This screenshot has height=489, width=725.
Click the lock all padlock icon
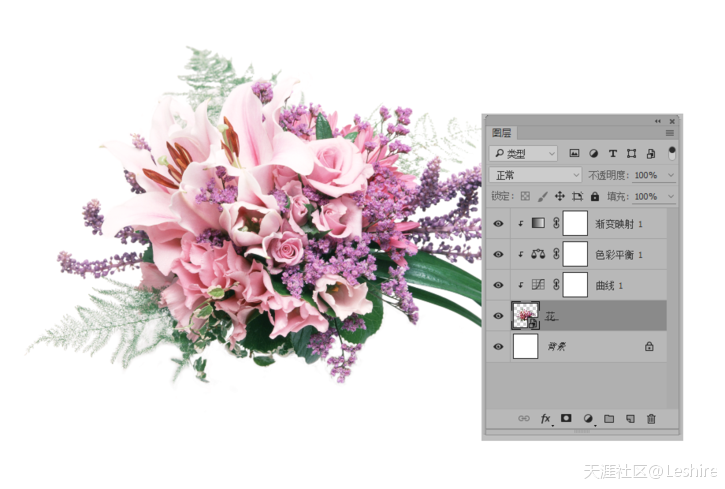595,196
